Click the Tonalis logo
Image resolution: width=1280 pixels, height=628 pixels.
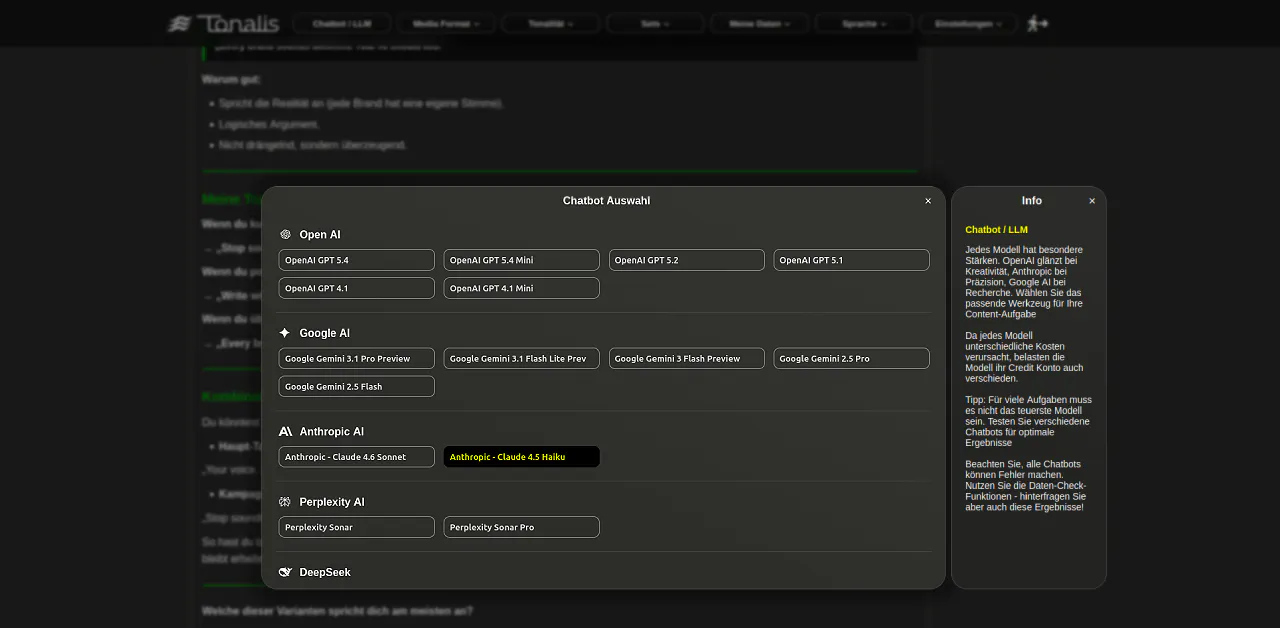click(223, 23)
